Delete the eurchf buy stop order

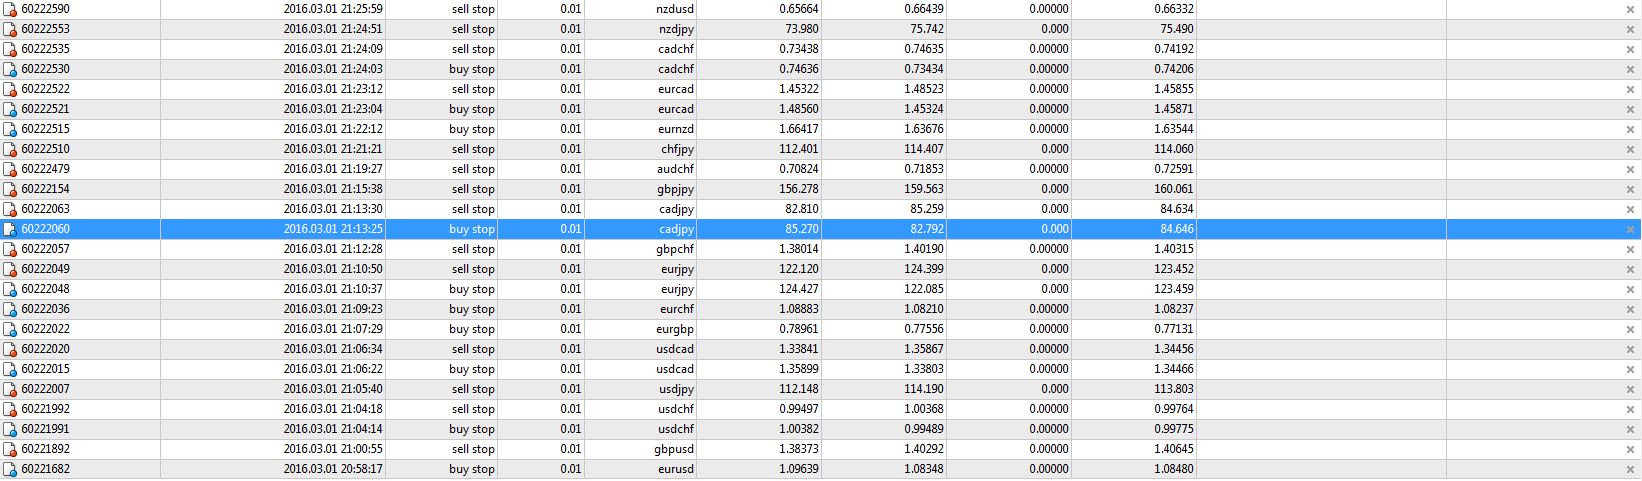click(1630, 309)
